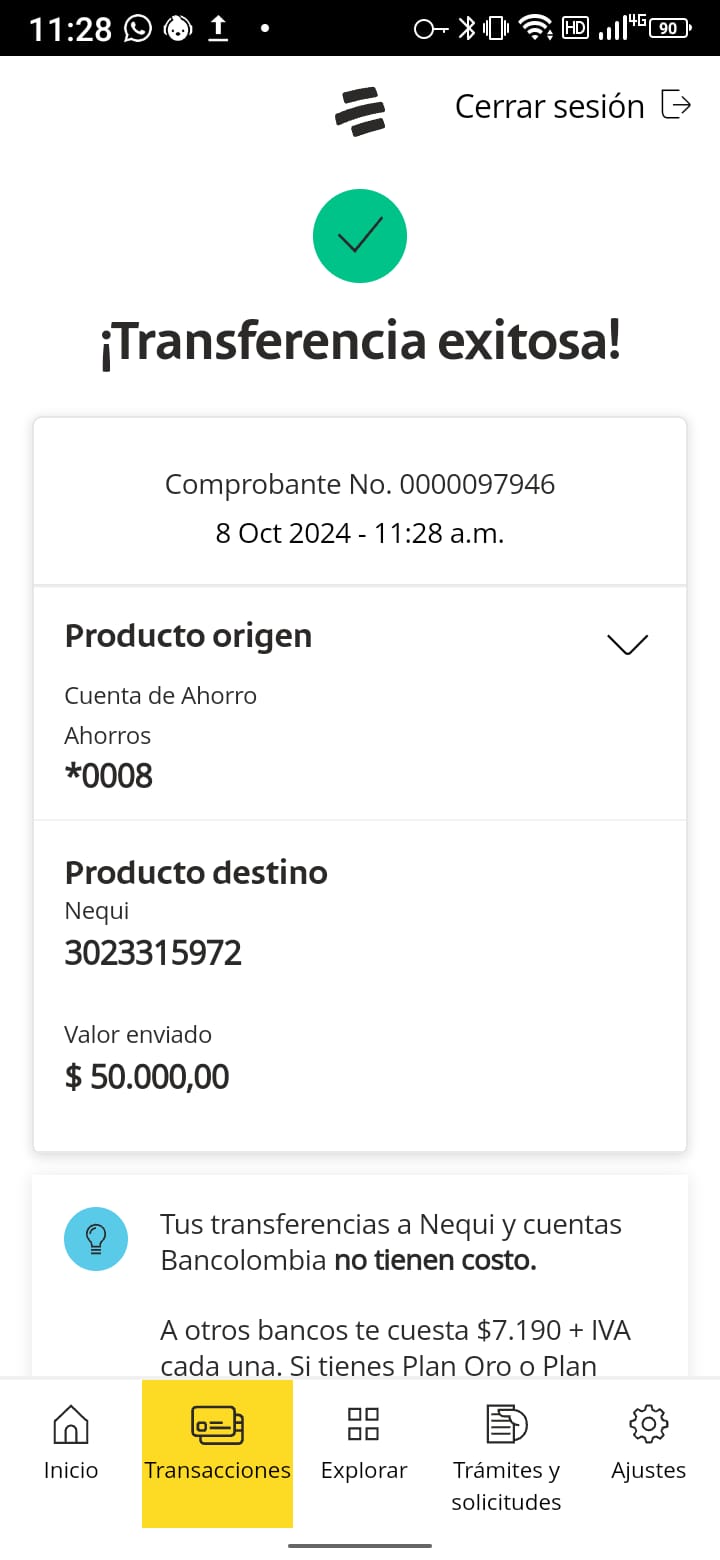
Task: Tap the Comprobante No. 0000097946 text
Action: [x=360, y=485]
